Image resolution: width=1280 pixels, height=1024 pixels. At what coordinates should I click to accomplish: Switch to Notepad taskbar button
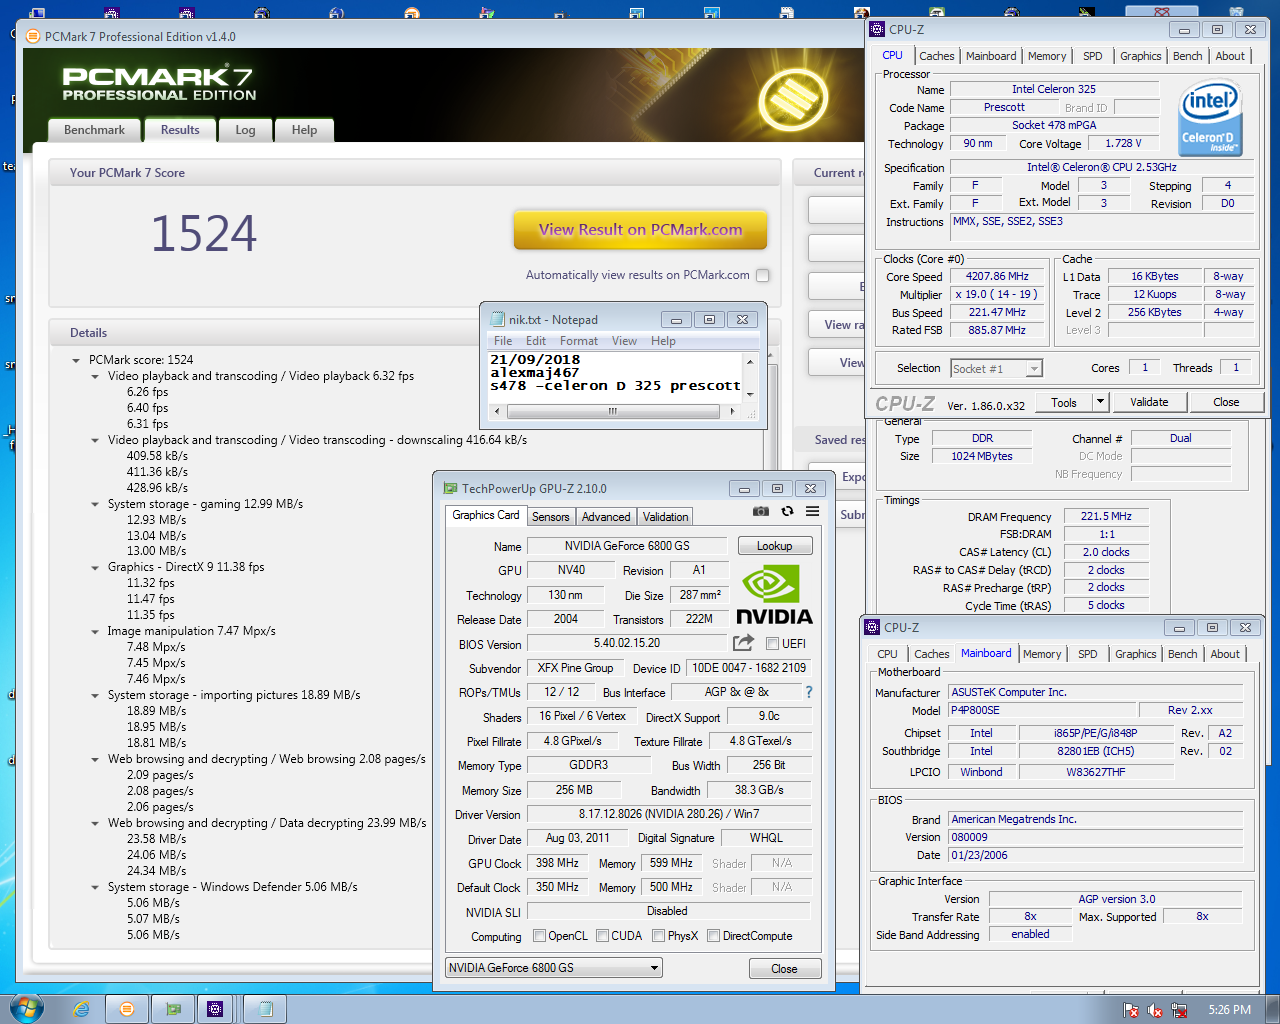click(266, 1009)
